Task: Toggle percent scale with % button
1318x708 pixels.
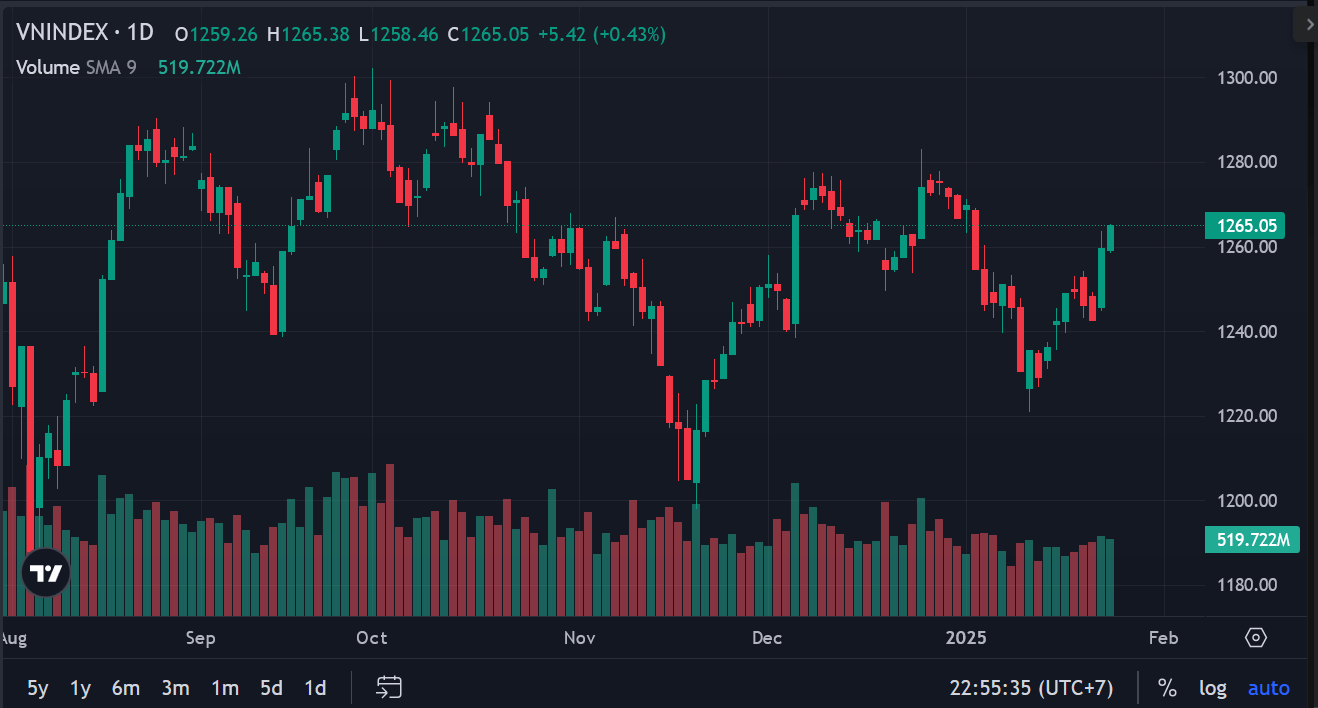Action: point(1167,688)
